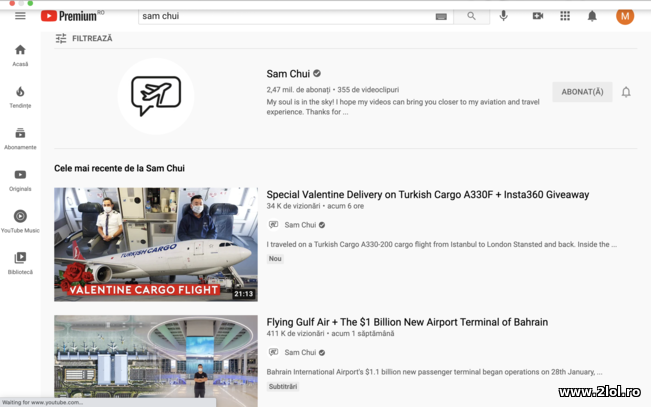Open Tendințe in the sidebar
Viewport: 651px width, 407px height.
pyautogui.click(x=20, y=97)
